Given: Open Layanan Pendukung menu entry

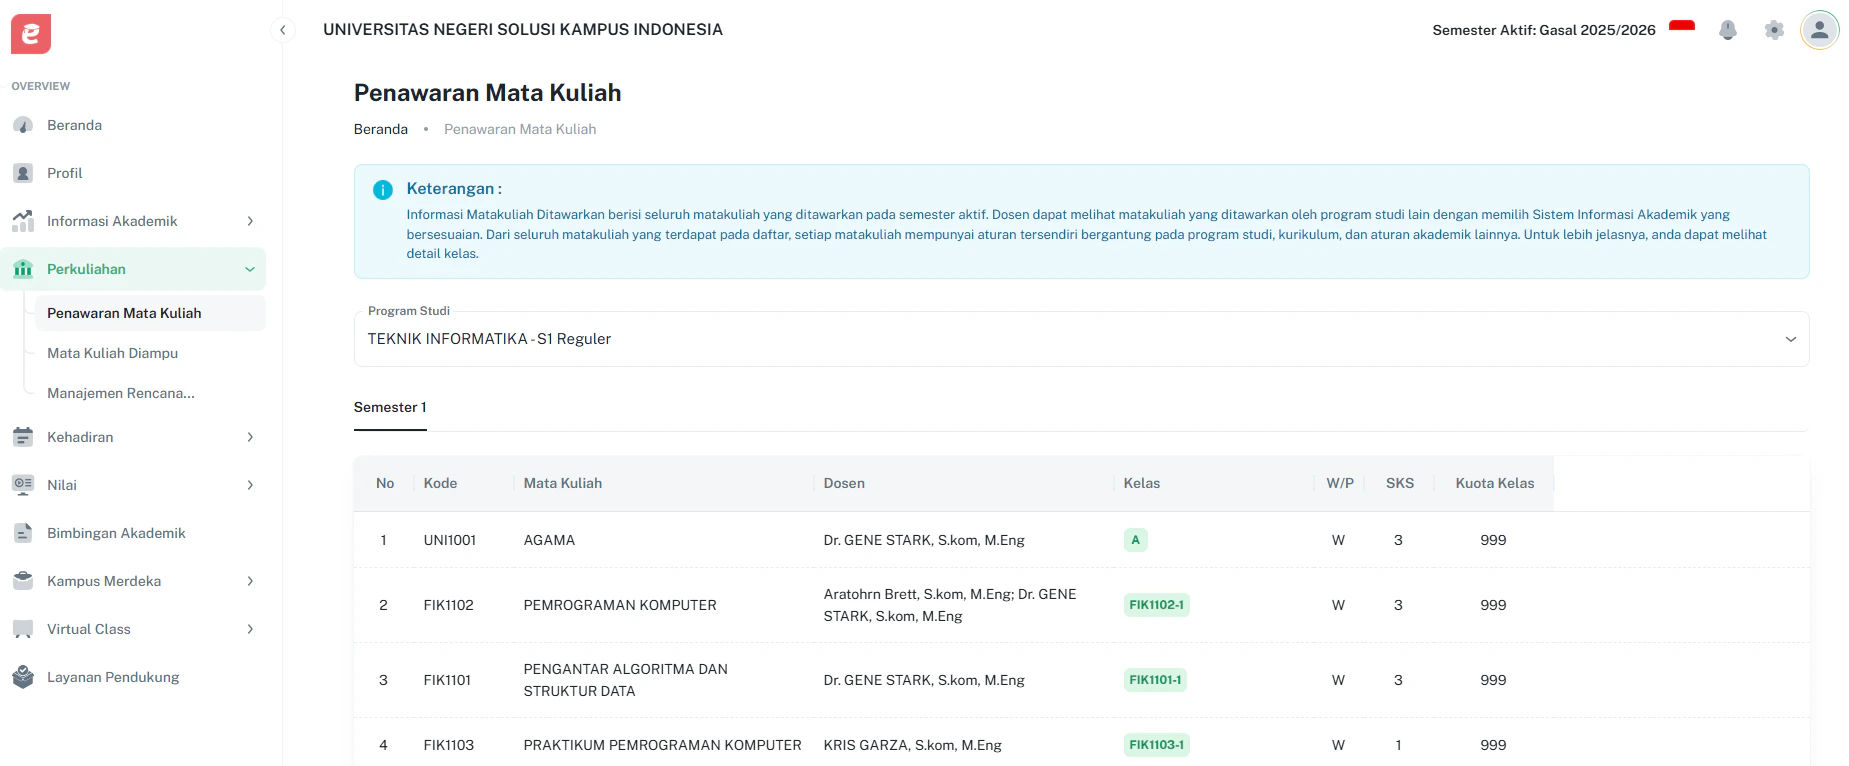Looking at the screenshot, I should 133,677.
